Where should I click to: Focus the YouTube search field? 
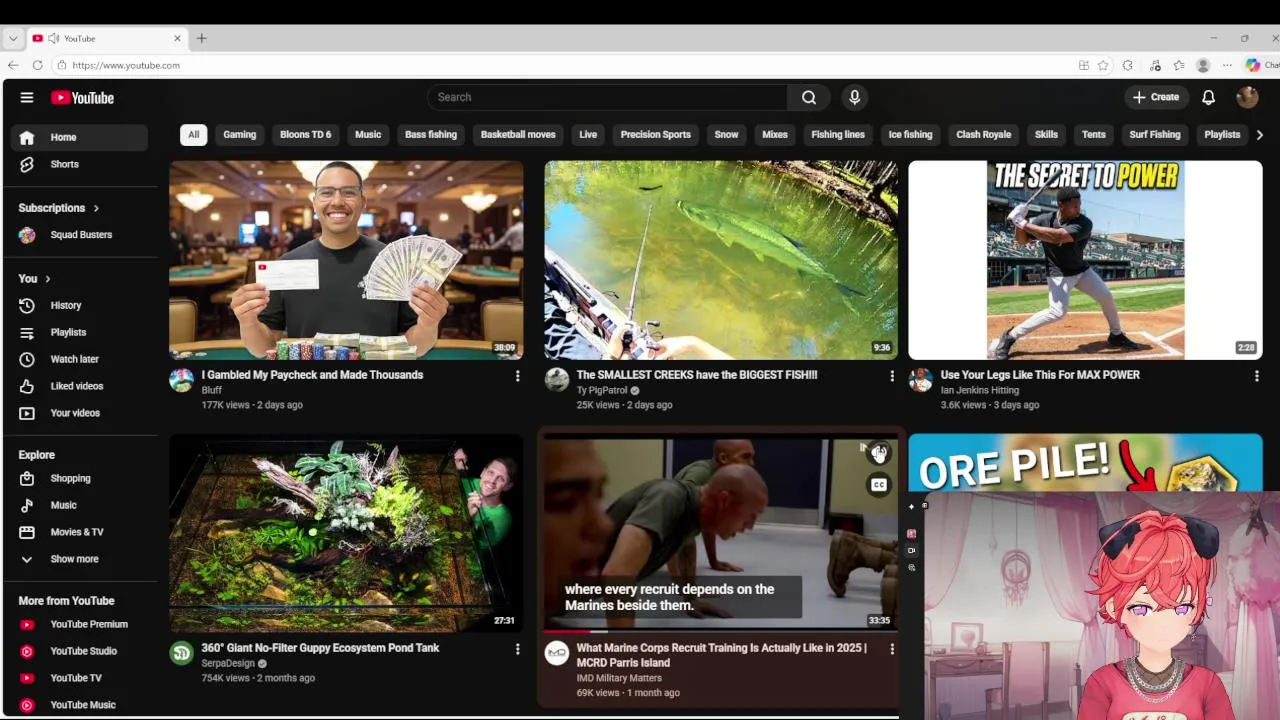click(607, 97)
